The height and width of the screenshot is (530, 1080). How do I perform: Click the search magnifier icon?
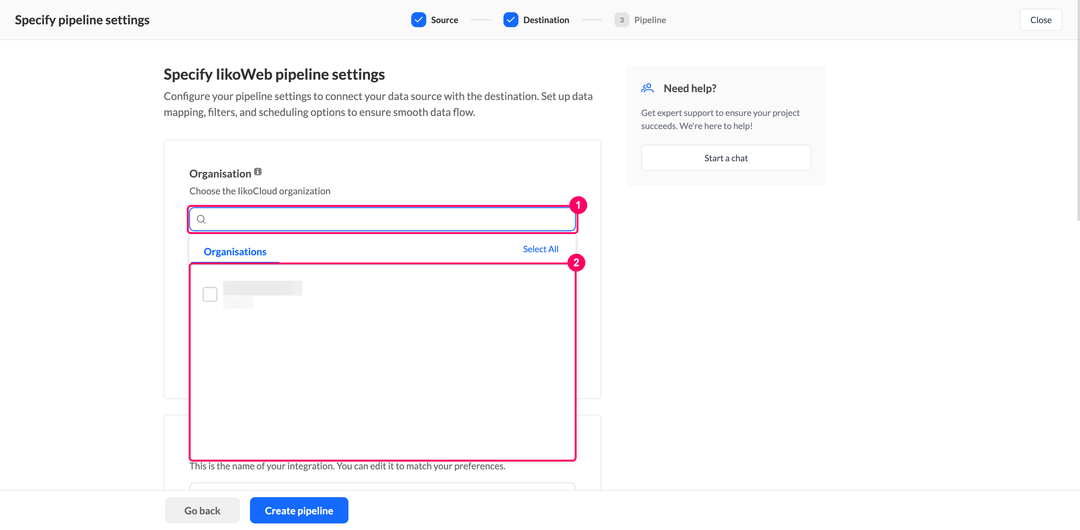click(202, 219)
